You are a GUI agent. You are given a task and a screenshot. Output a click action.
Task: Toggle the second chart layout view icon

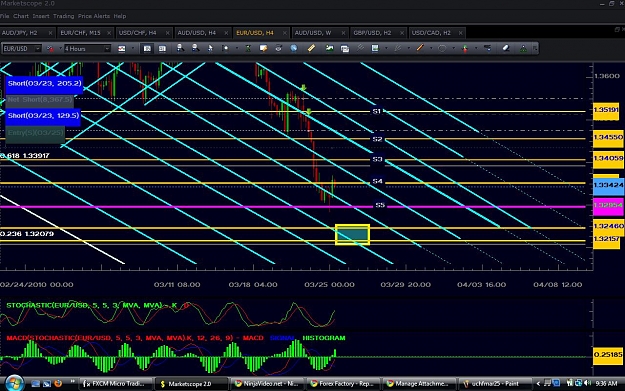[x=162, y=49]
